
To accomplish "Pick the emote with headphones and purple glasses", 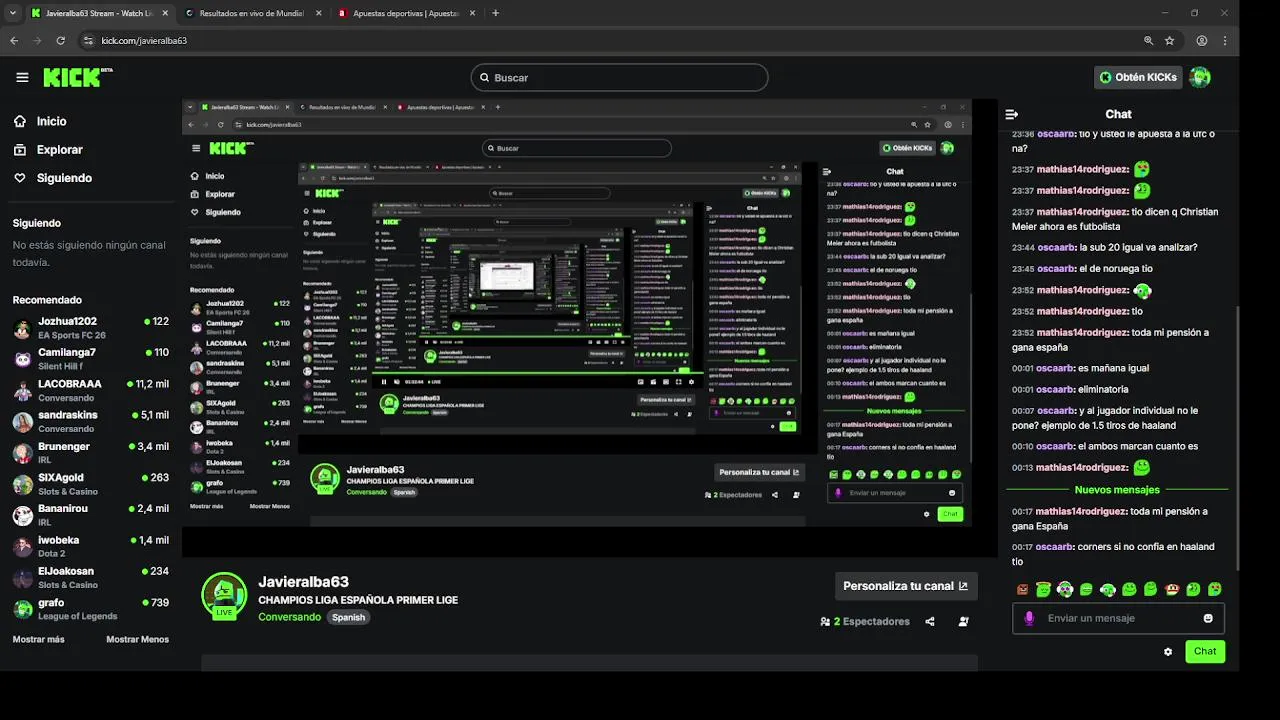I will coord(1065,590).
